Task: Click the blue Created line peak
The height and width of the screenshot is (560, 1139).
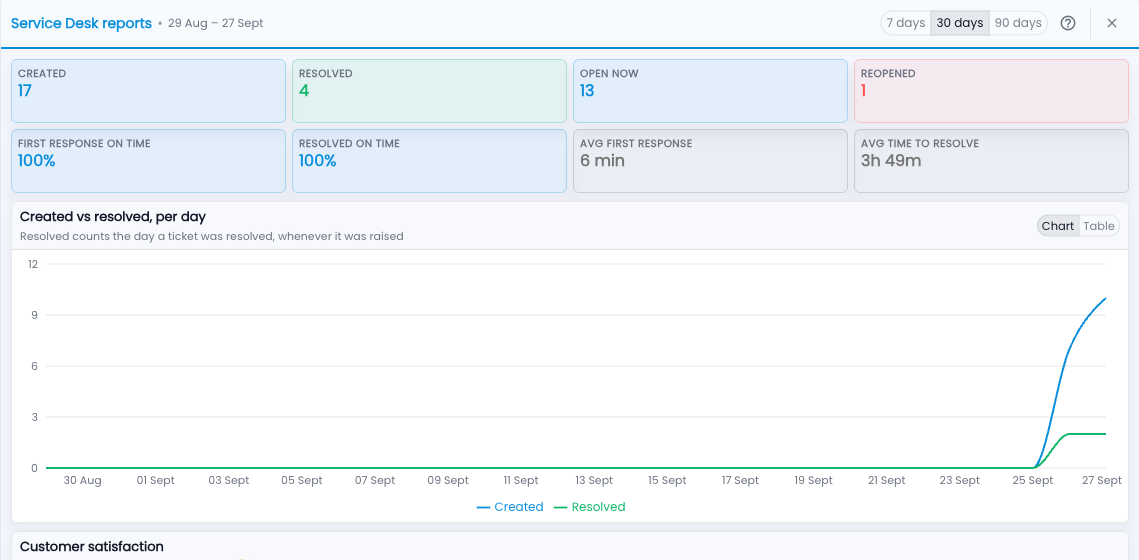Action: click(x=1105, y=299)
